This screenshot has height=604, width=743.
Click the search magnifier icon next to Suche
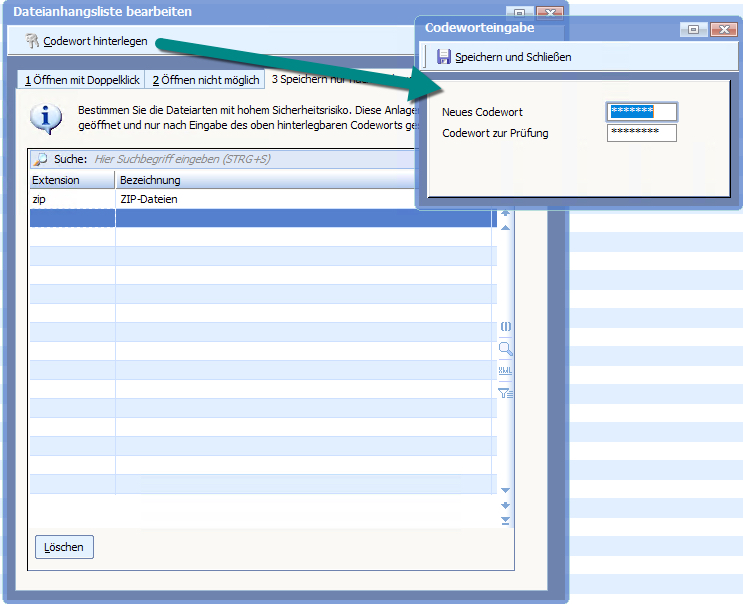pos(41,159)
